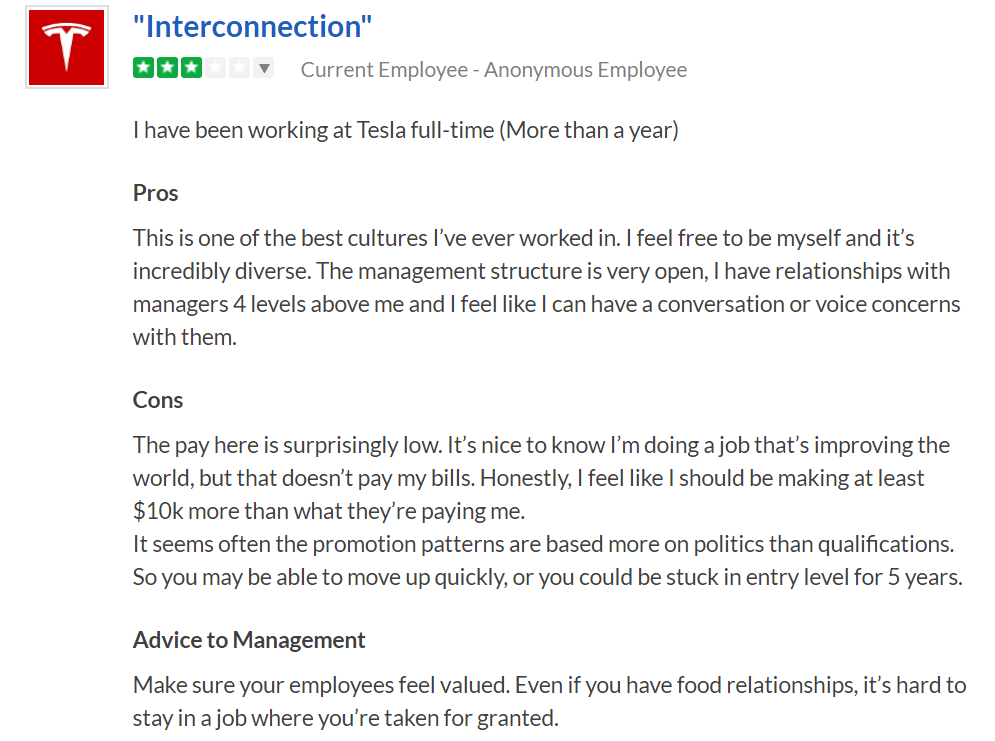
Task: Click the 'Make sure your employees feel valued' text
Action: point(321,685)
